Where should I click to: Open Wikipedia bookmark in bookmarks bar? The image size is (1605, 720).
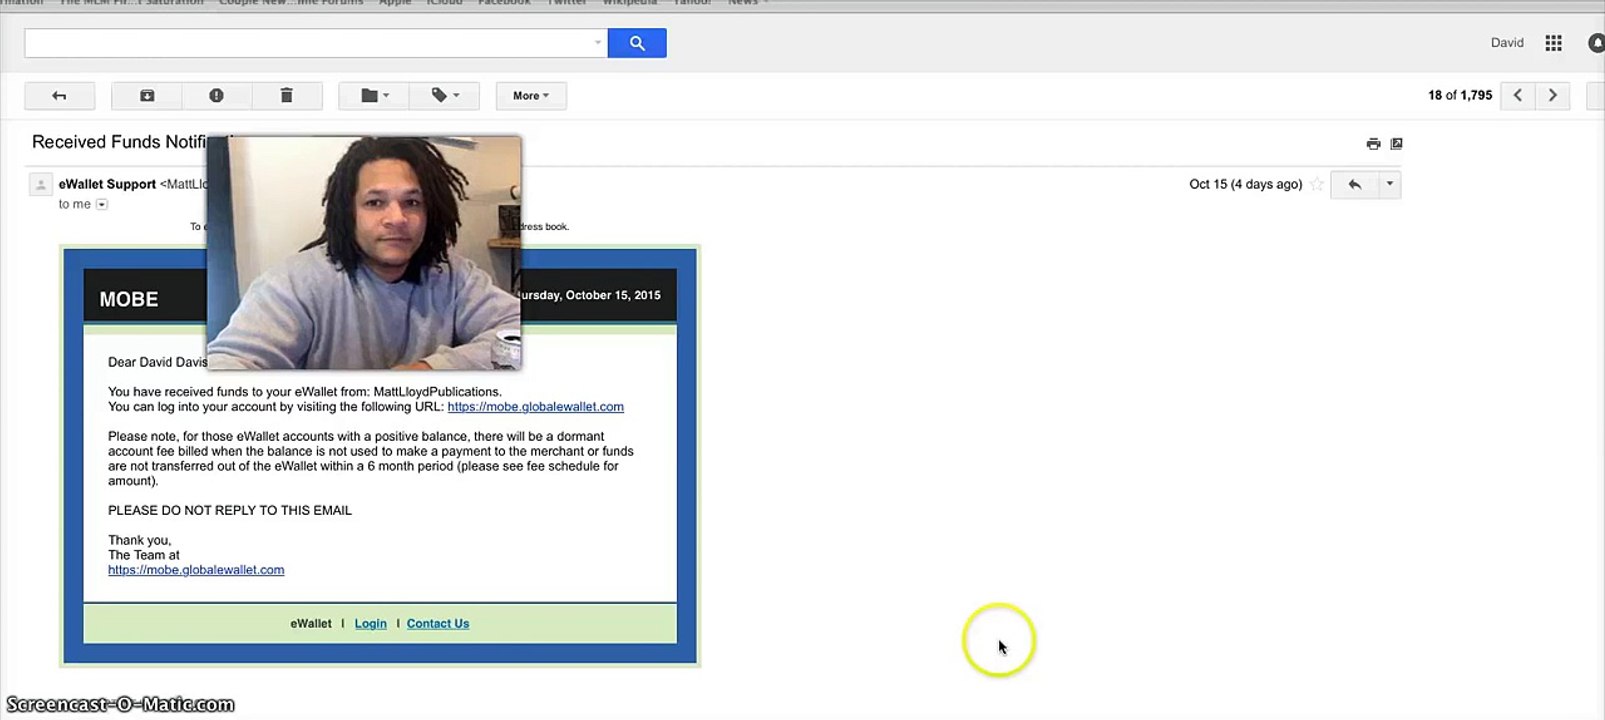[x=630, y=3]
